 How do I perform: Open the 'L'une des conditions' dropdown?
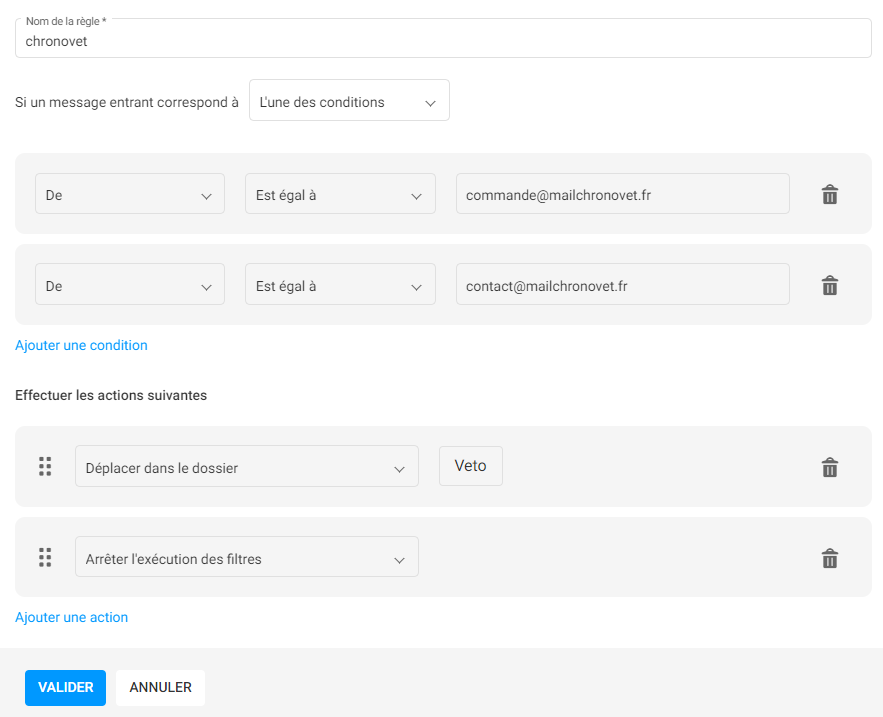[x=349, y=100]
